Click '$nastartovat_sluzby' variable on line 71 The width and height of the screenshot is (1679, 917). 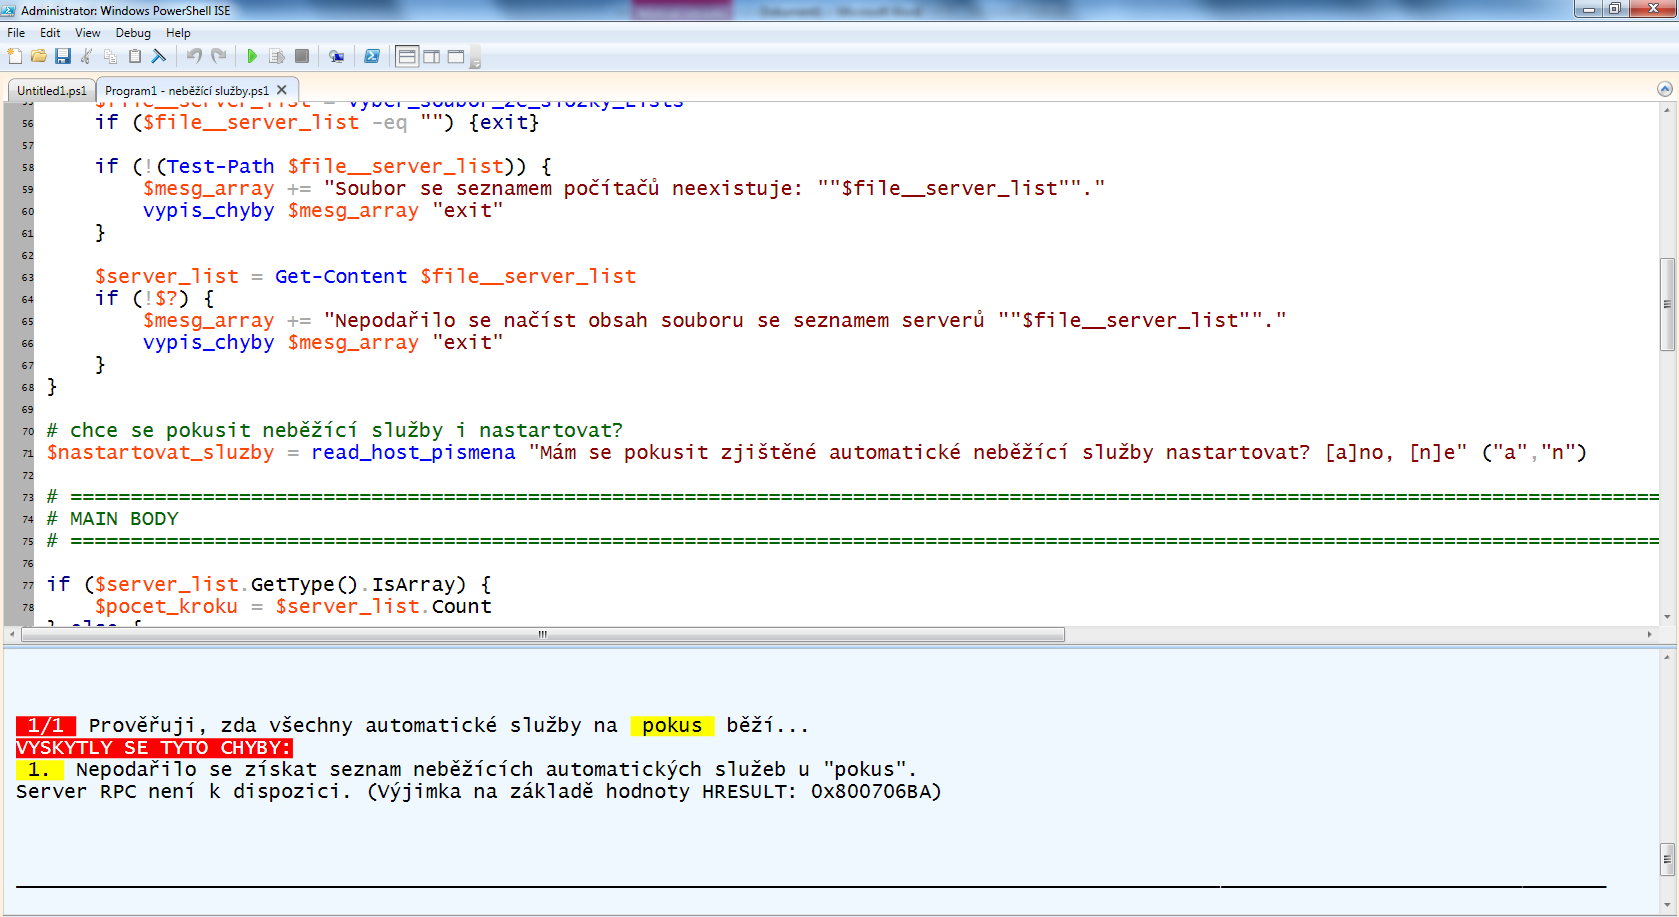(x=160, y=452)
